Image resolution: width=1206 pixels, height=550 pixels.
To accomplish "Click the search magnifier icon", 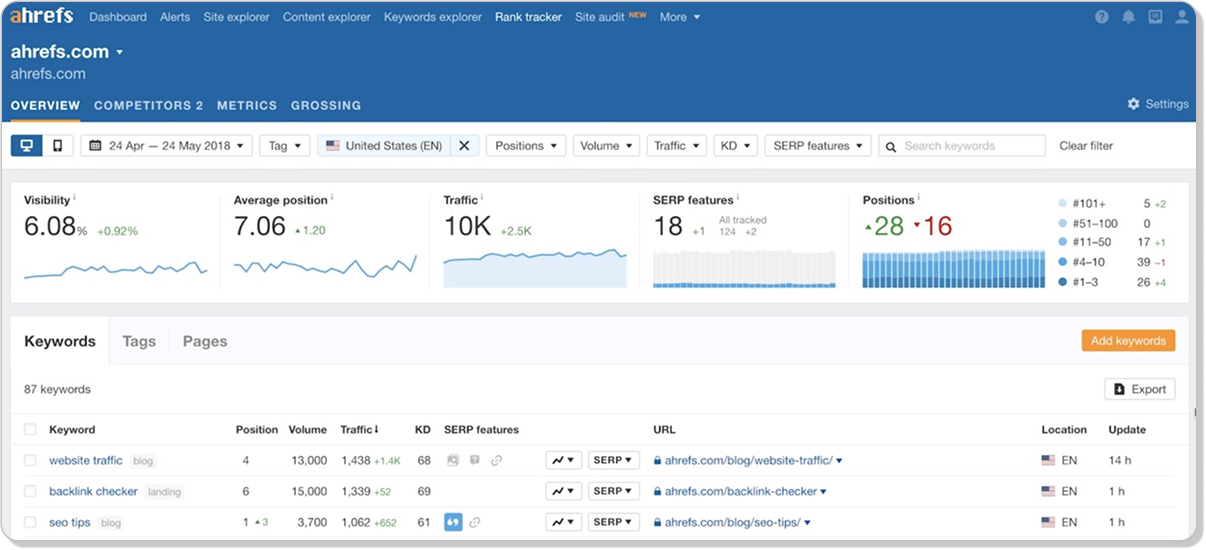I will (x=890, y=146).
